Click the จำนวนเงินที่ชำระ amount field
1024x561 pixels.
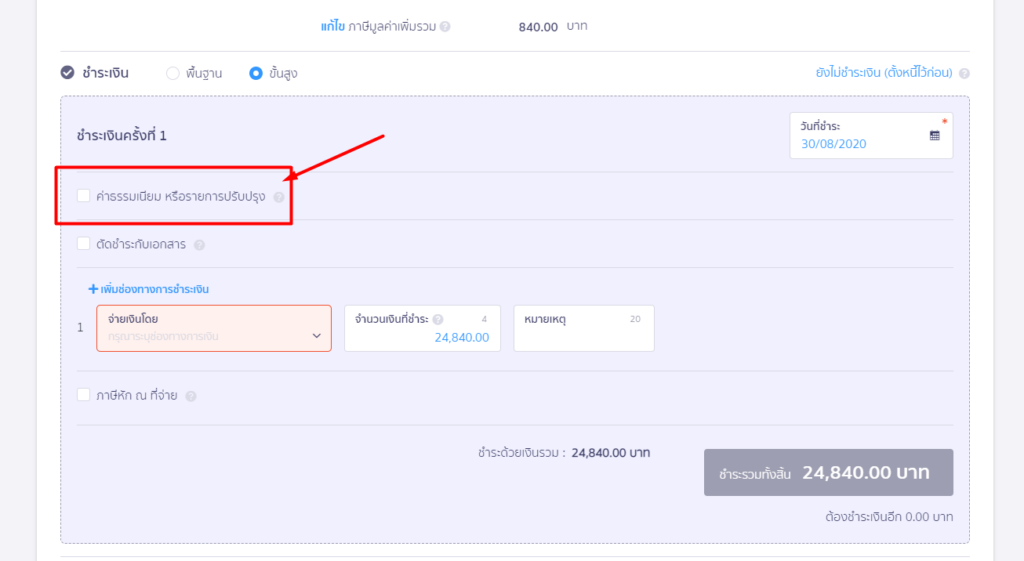pos(423,329)
